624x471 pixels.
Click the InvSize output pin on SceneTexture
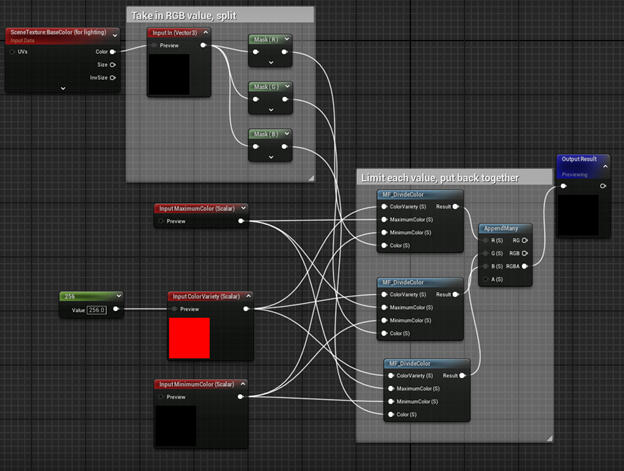[x=112, y=77]
